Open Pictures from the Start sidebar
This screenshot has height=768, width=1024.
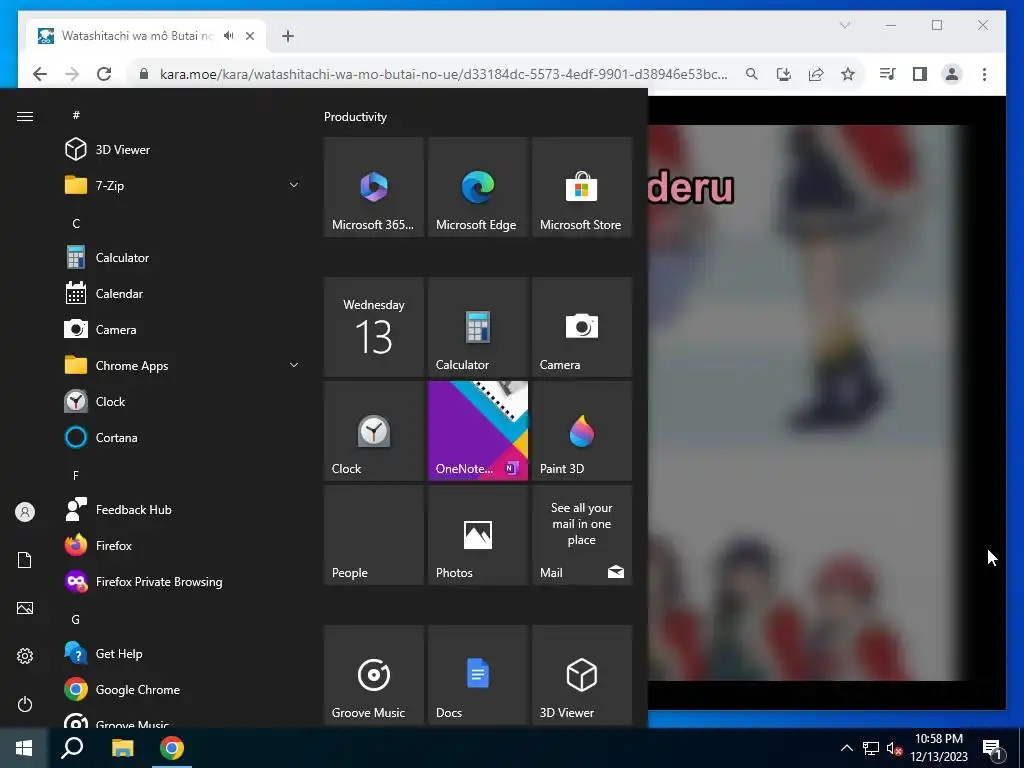pos(25,608)
